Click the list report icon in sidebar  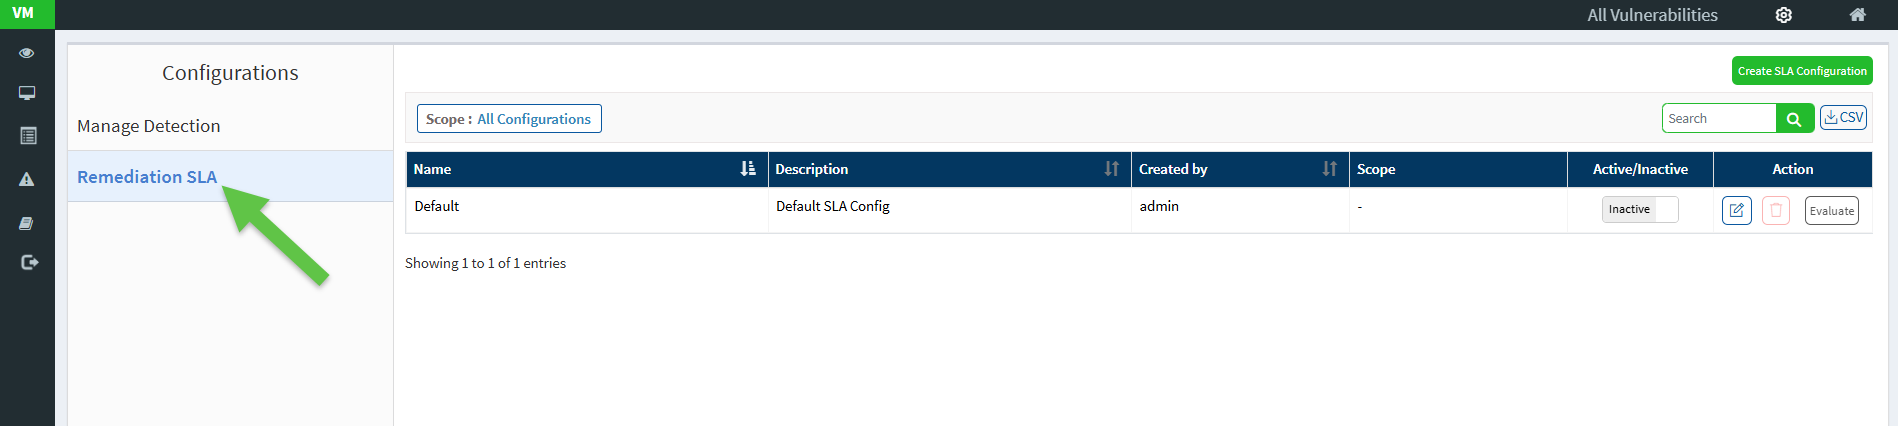(28, 136)
